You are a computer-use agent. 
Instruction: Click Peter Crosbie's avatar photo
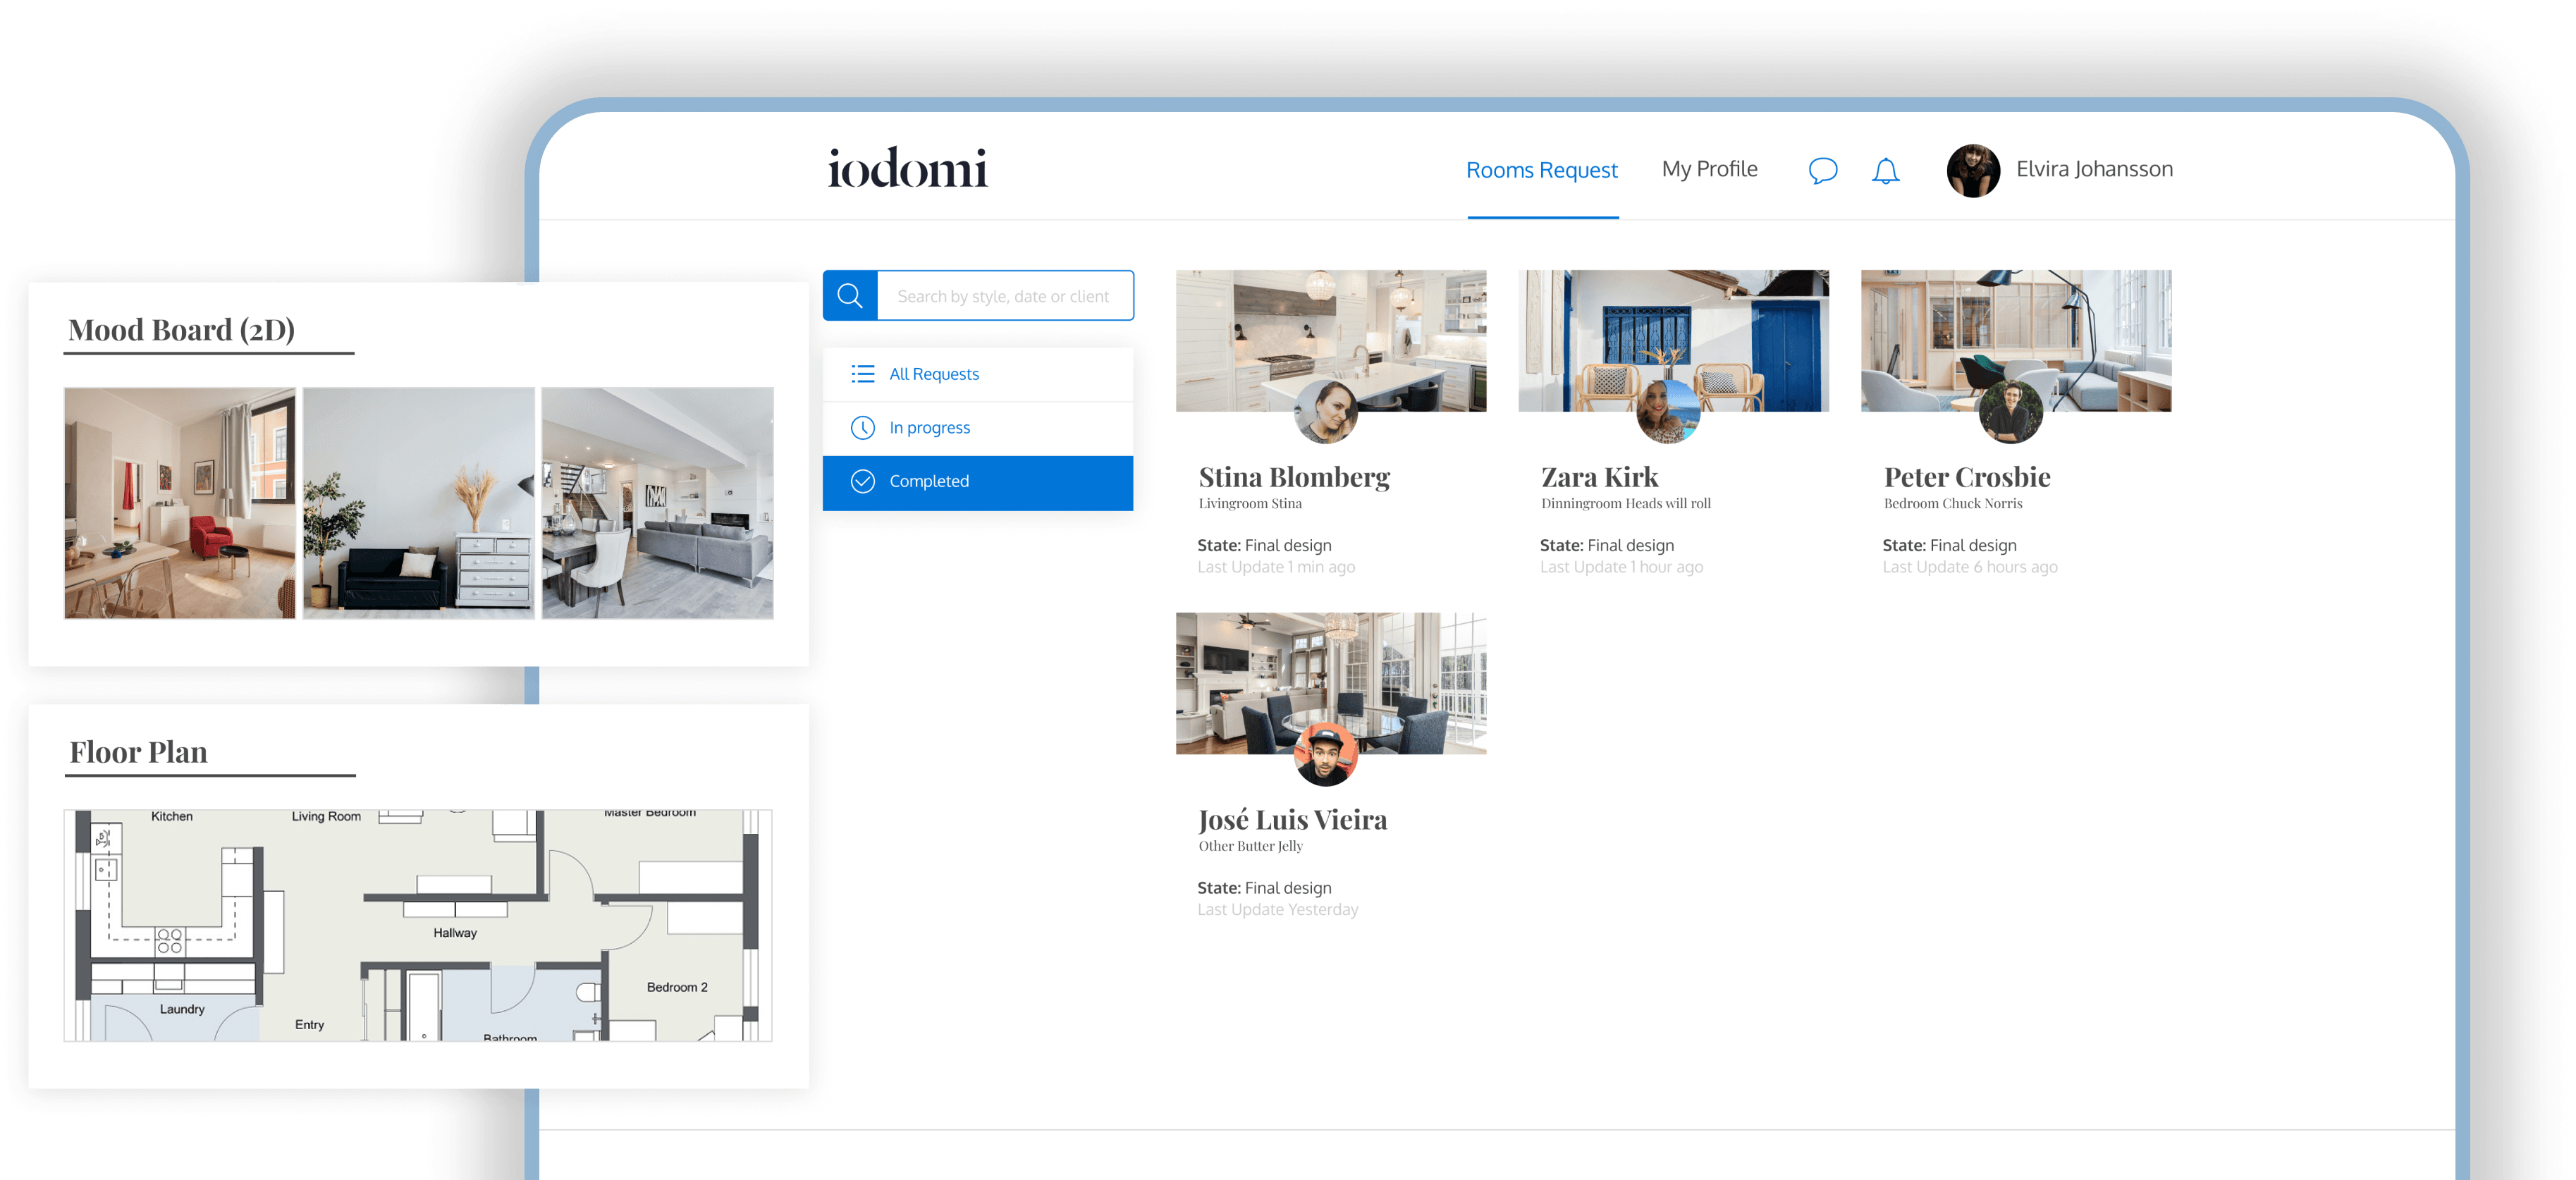click(x=2010, y=412)
